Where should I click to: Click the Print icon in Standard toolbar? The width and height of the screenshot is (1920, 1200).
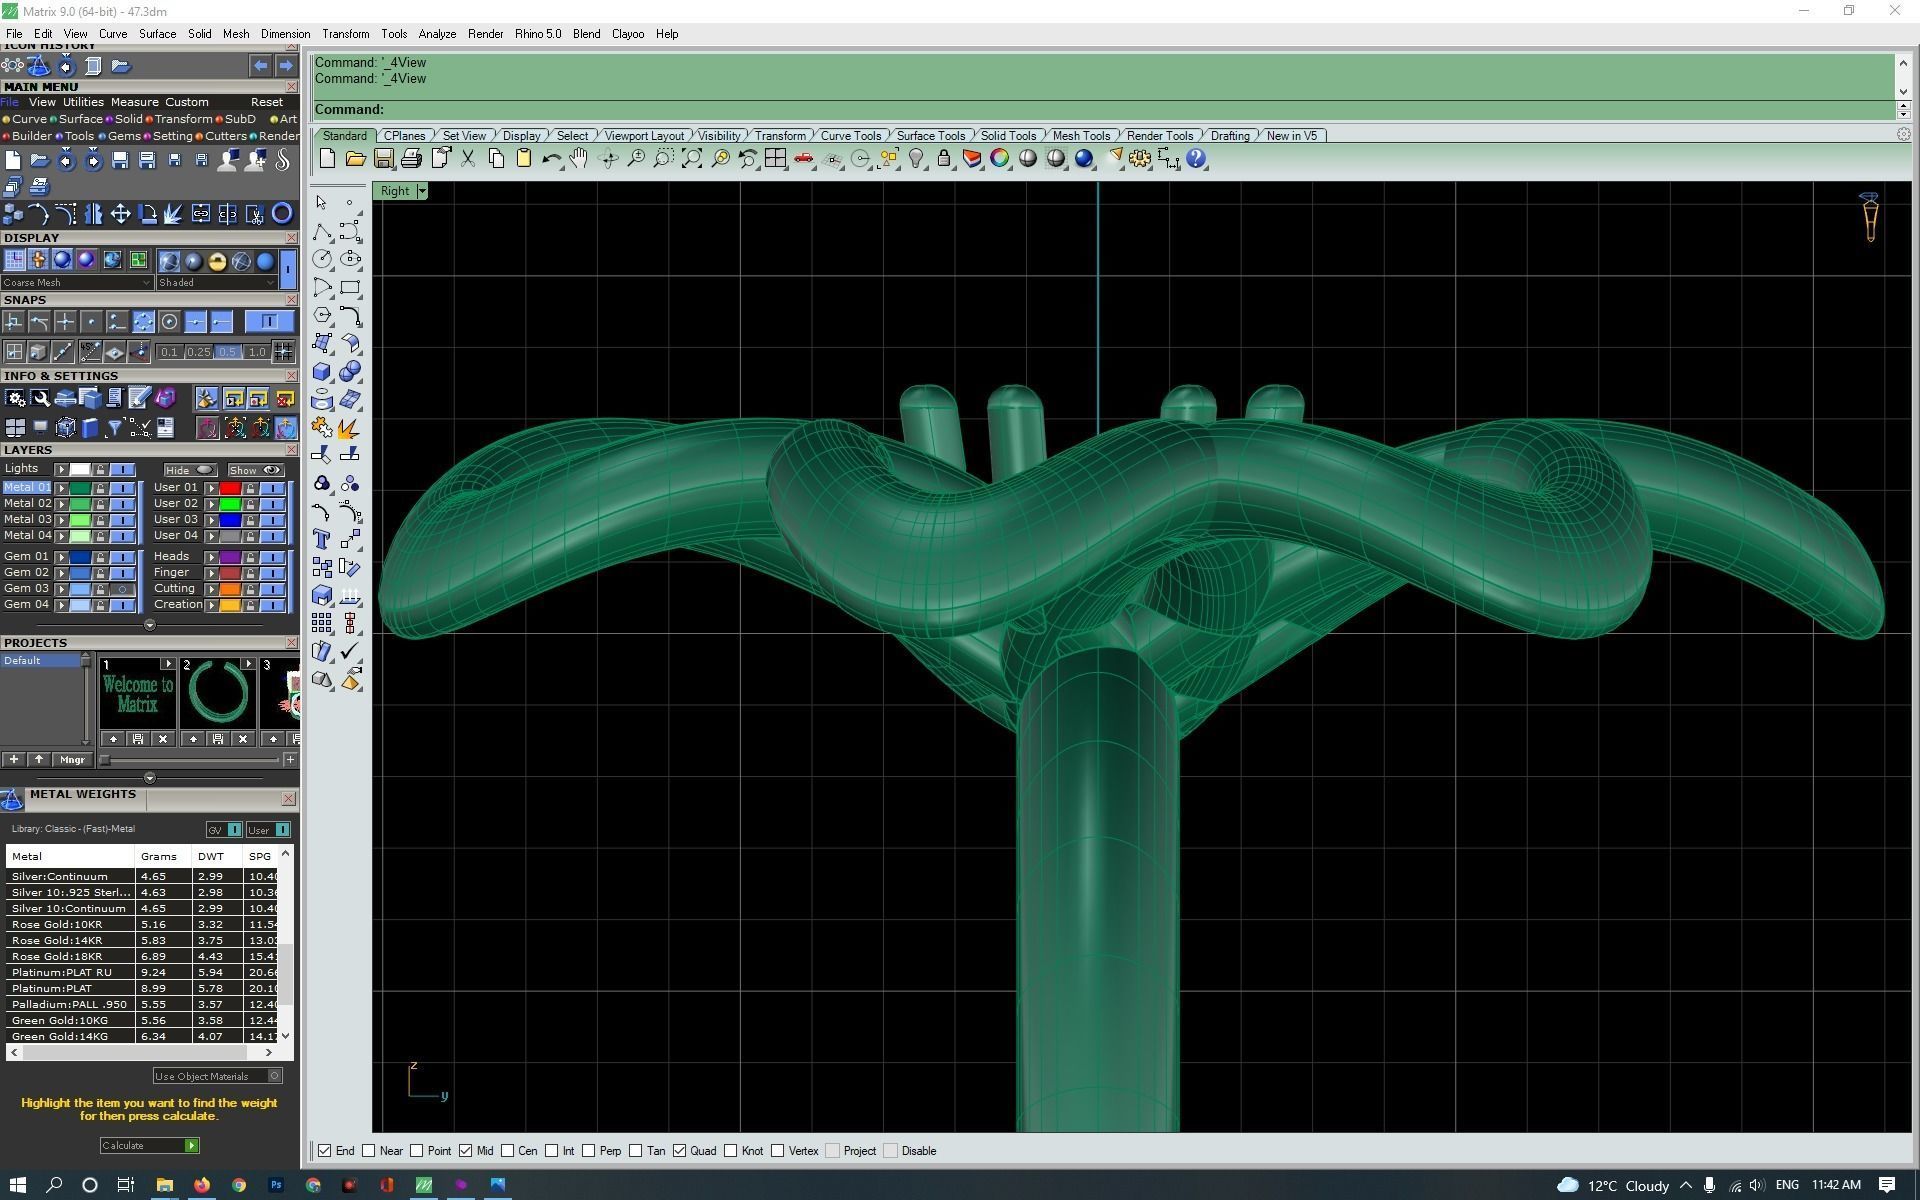click(x=411, y=159)
